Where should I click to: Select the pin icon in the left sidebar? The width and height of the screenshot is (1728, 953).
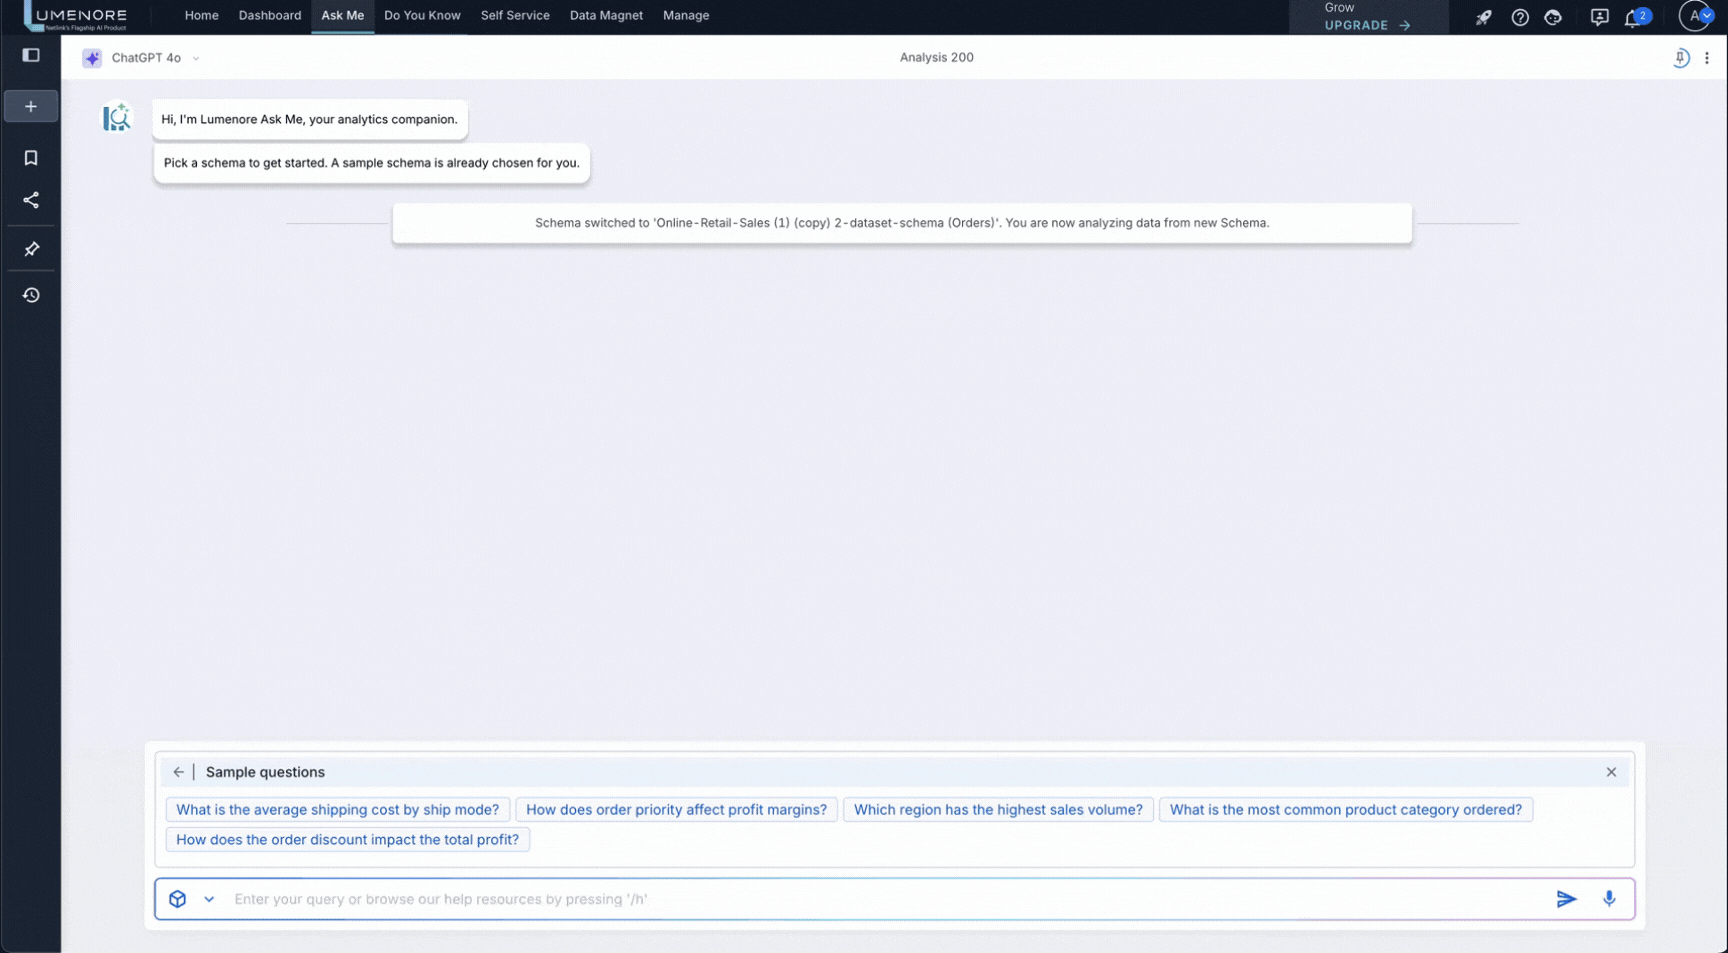pos(30,249)
